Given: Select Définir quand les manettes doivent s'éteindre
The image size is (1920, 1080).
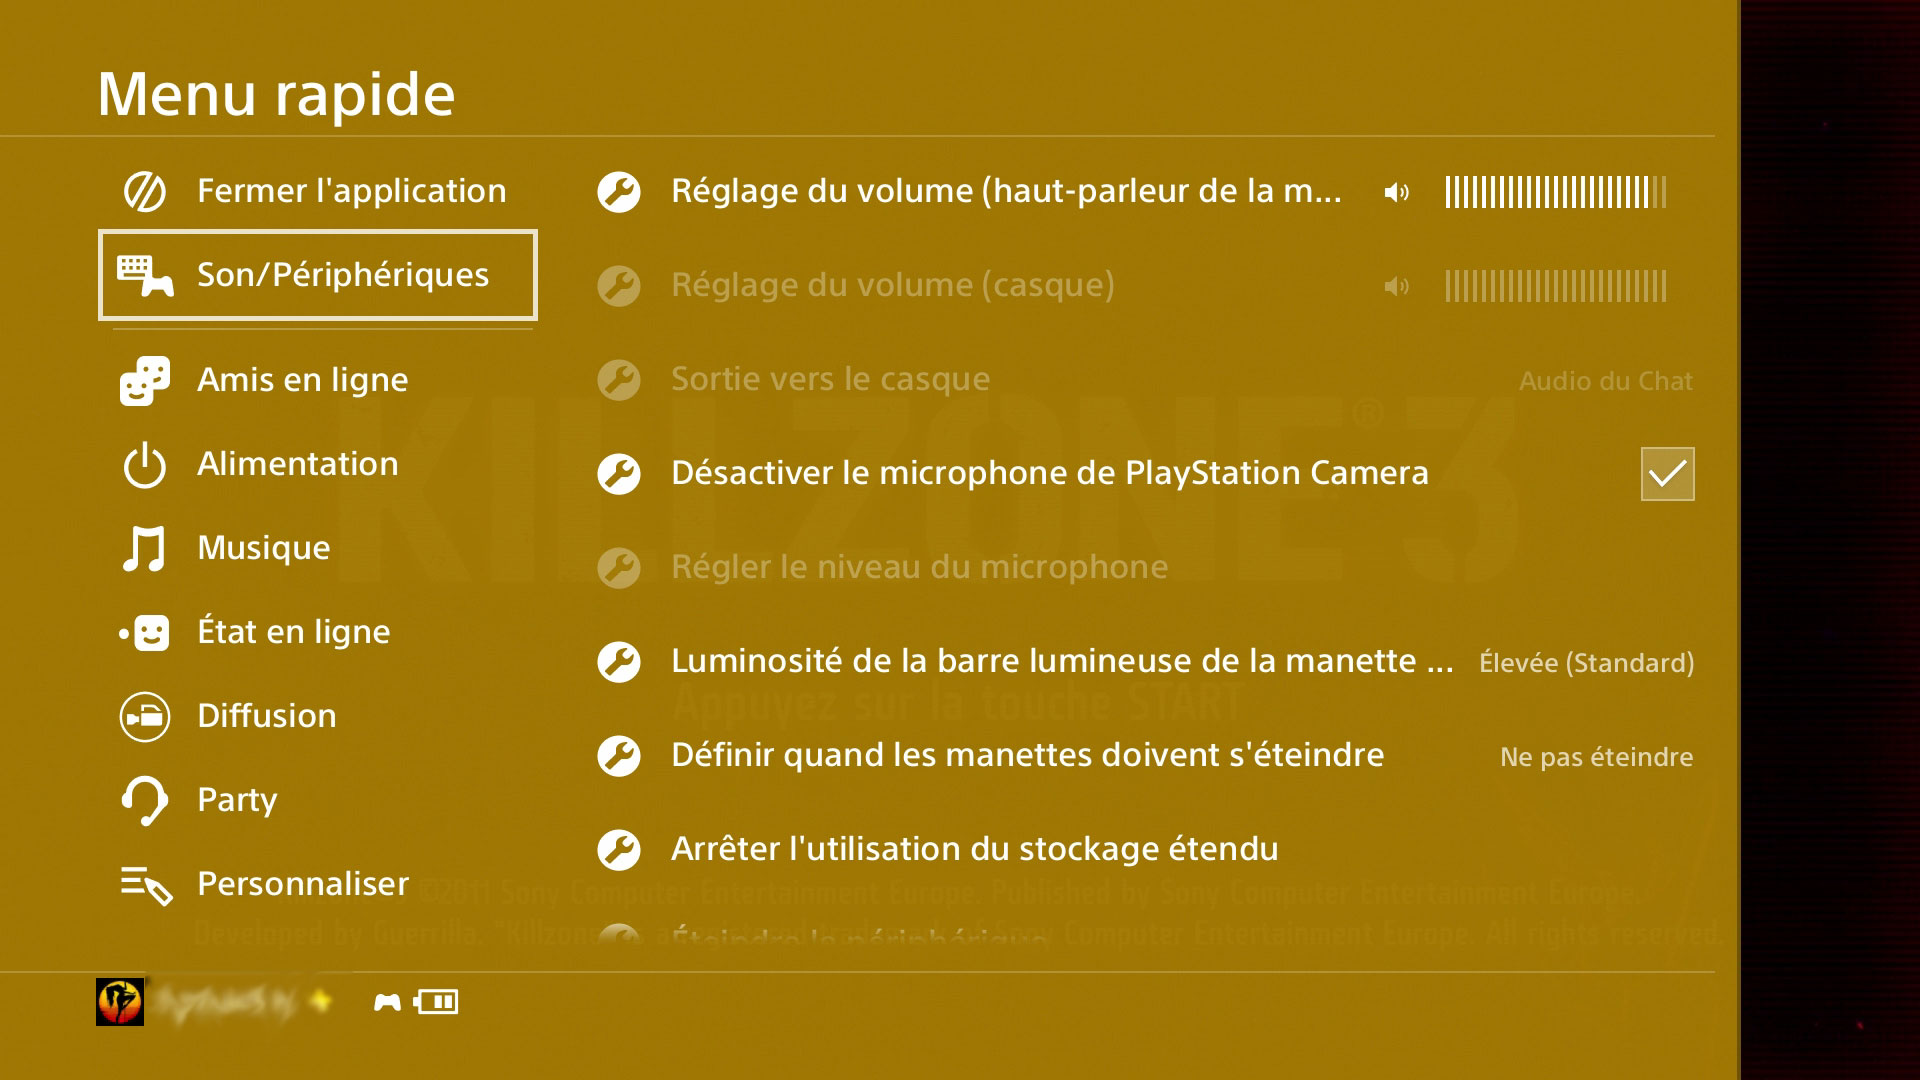Looking at the screenshot, I should [1026, 755].
